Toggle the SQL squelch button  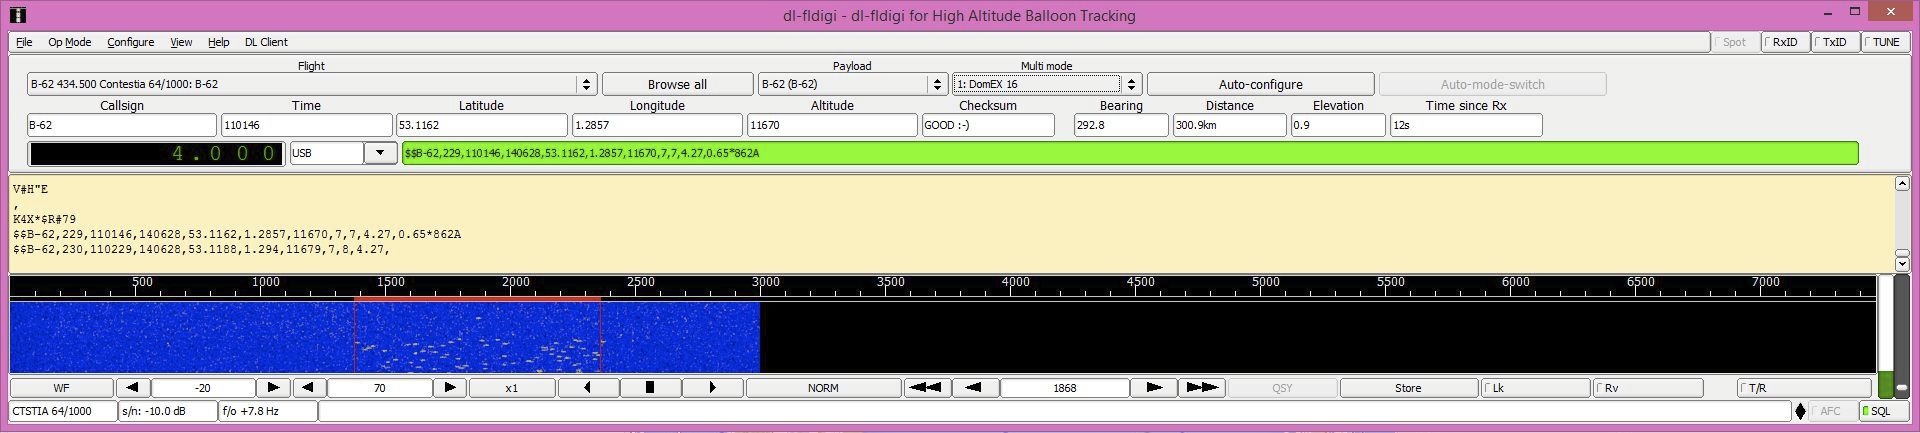pyautogui.click(x=1883, y=411)
